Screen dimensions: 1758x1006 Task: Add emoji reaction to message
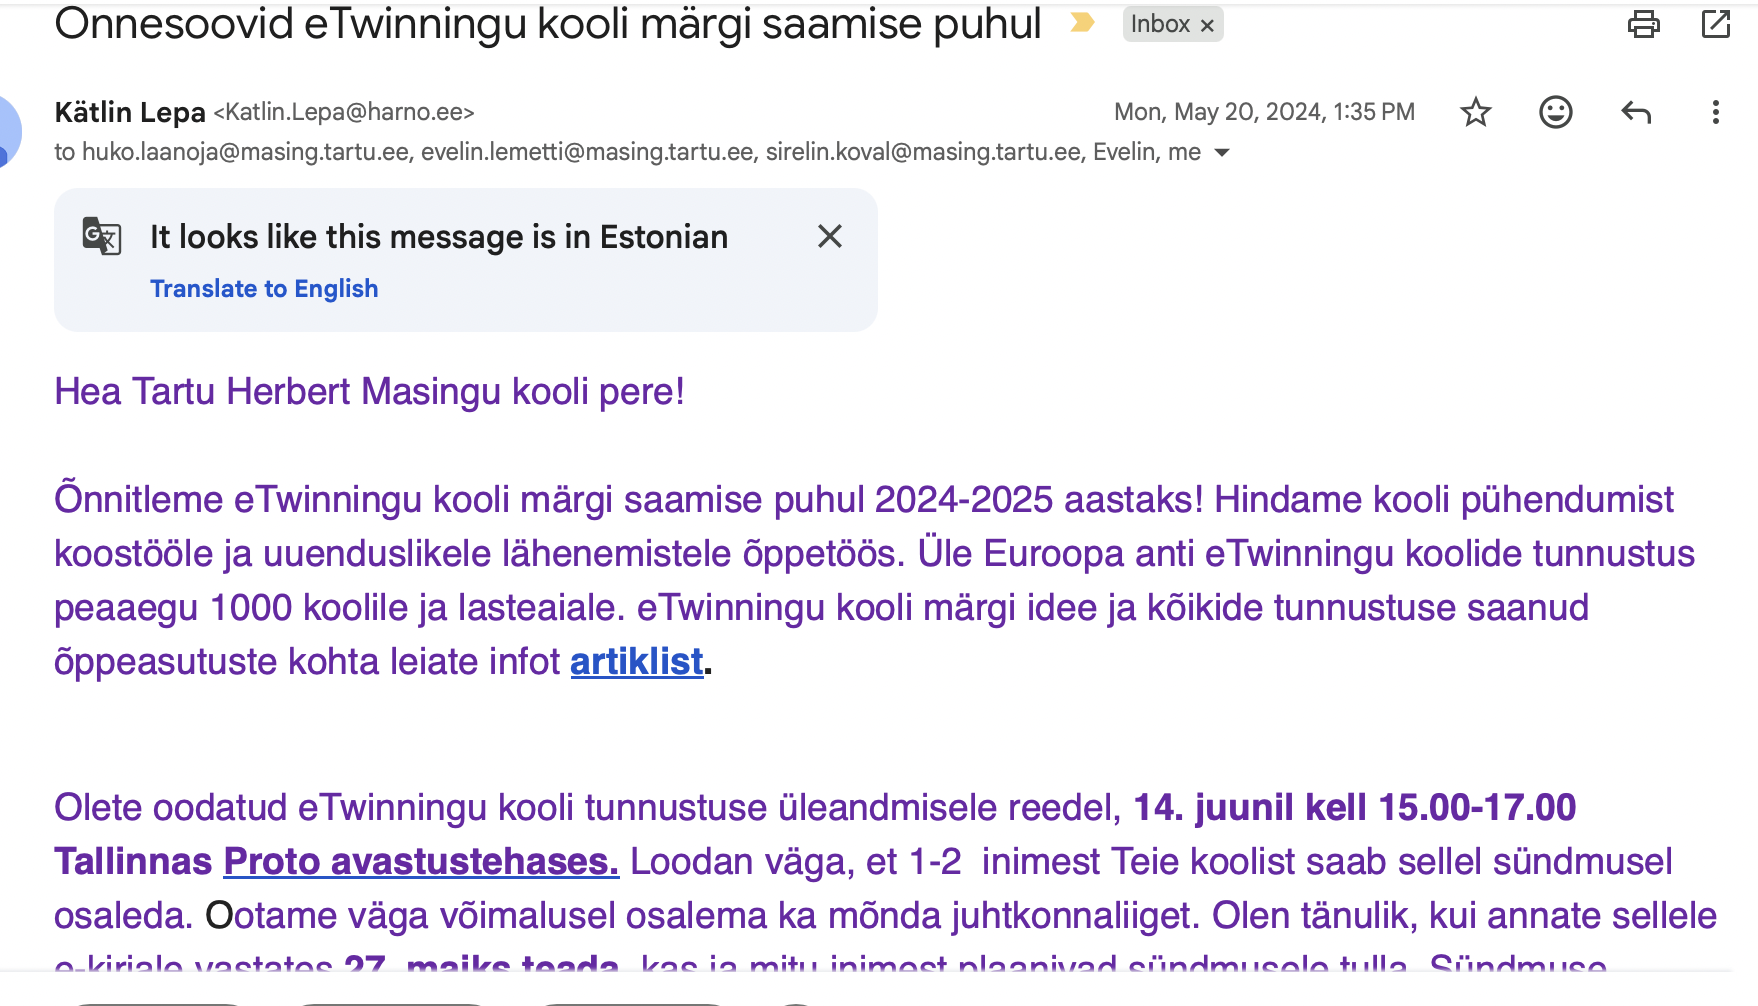pyautogui.click(x=1556, y=112)
